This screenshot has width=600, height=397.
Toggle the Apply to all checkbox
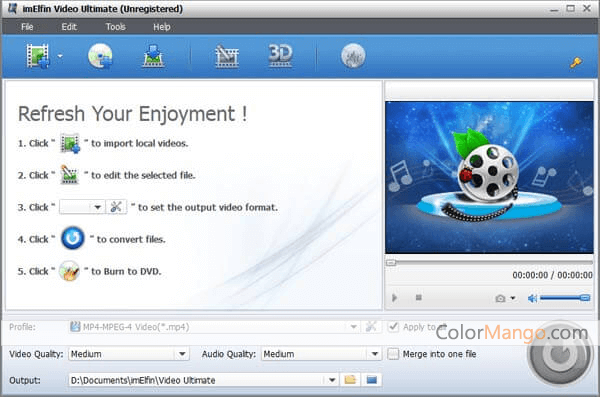point(393,327)
